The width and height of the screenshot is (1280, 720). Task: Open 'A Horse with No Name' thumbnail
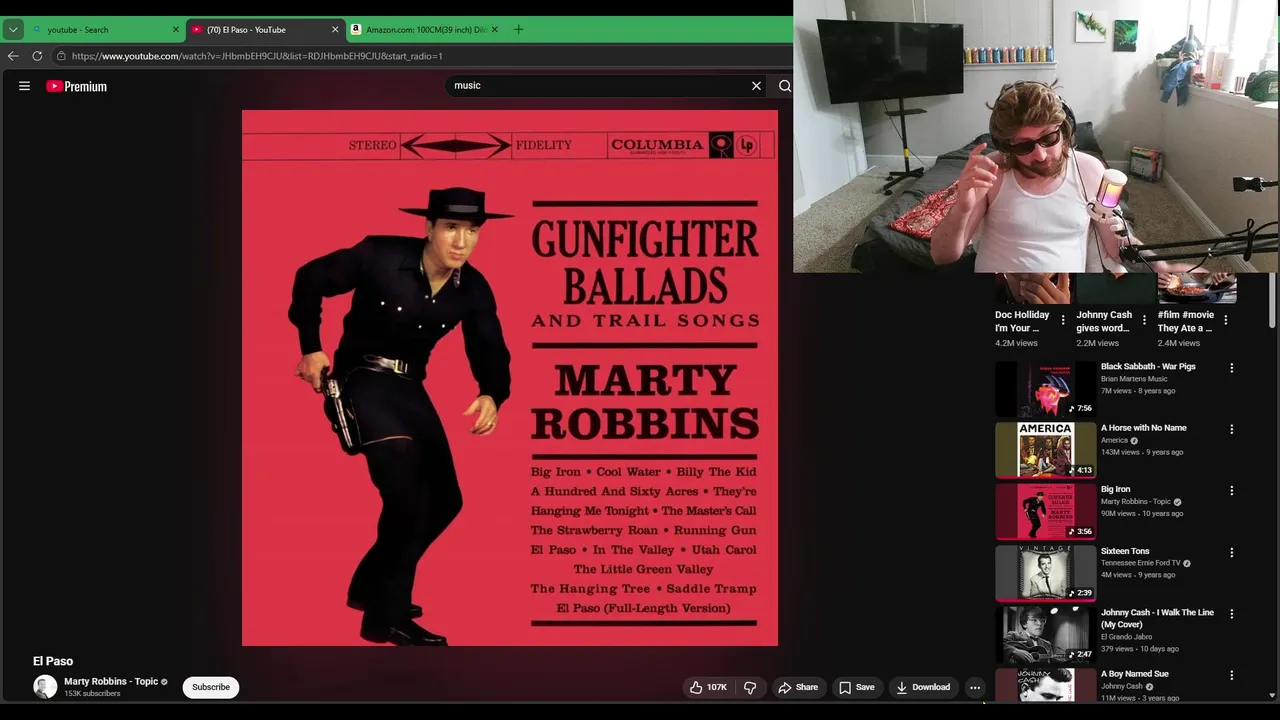(x=1045, y=450)
